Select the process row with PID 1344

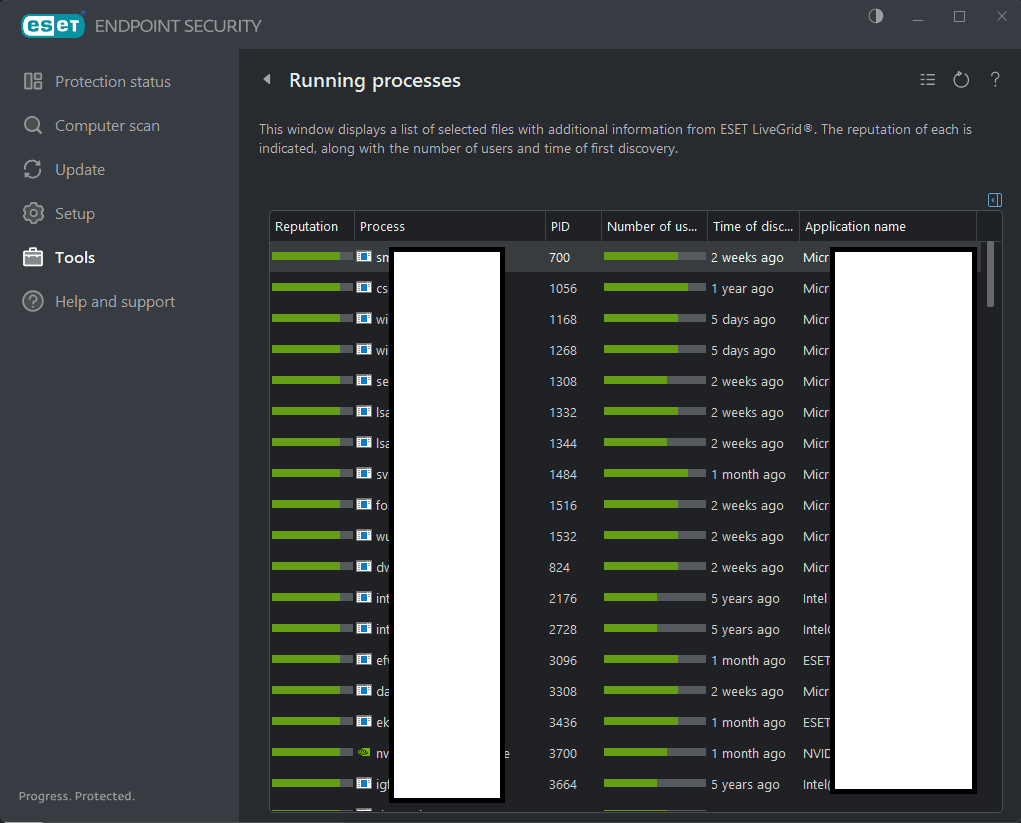click(623, 443)
